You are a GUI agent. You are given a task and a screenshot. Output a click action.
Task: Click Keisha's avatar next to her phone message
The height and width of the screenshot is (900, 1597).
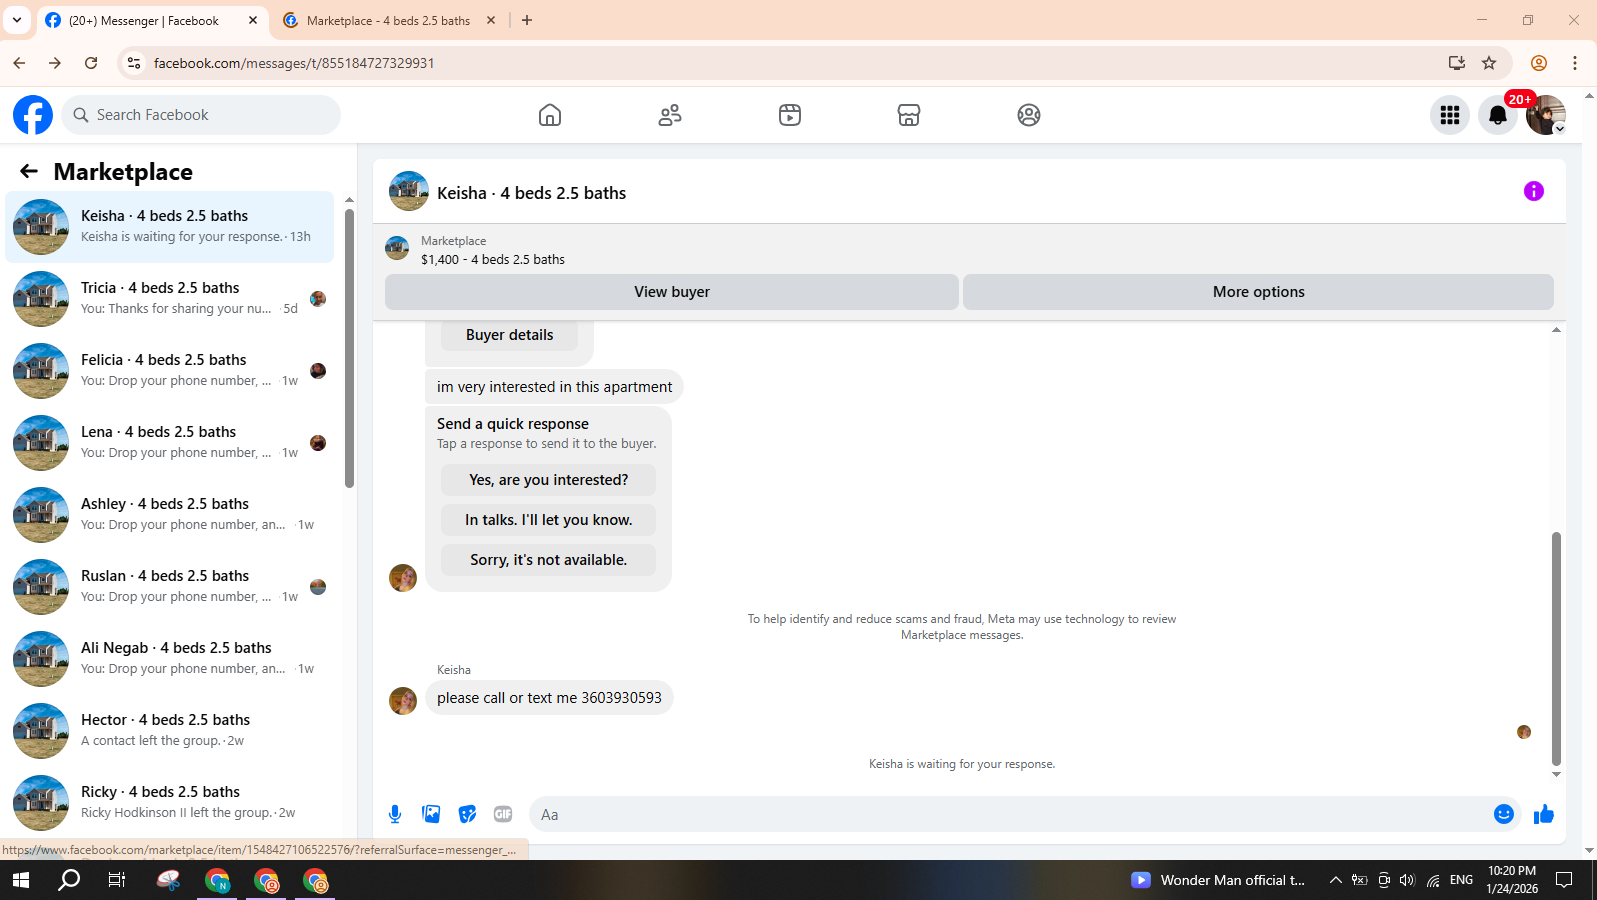tap(403, 701)
